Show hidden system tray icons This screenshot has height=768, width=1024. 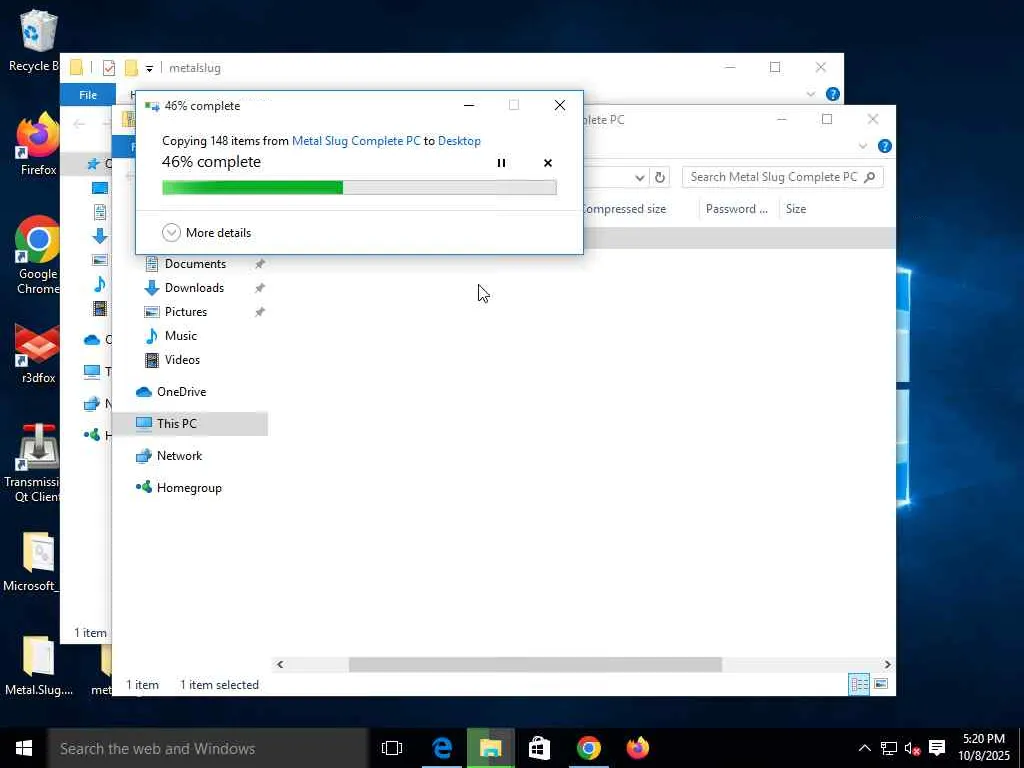864,748
